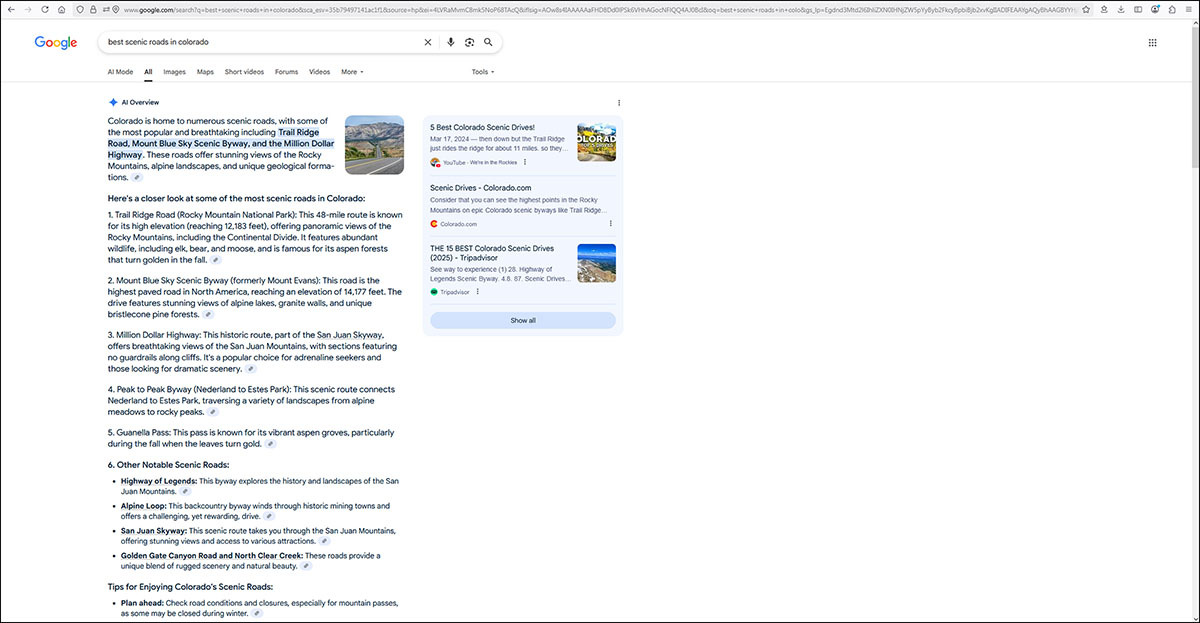
Task: Submit search with the magnifier icon
Action: pos(488,43)
